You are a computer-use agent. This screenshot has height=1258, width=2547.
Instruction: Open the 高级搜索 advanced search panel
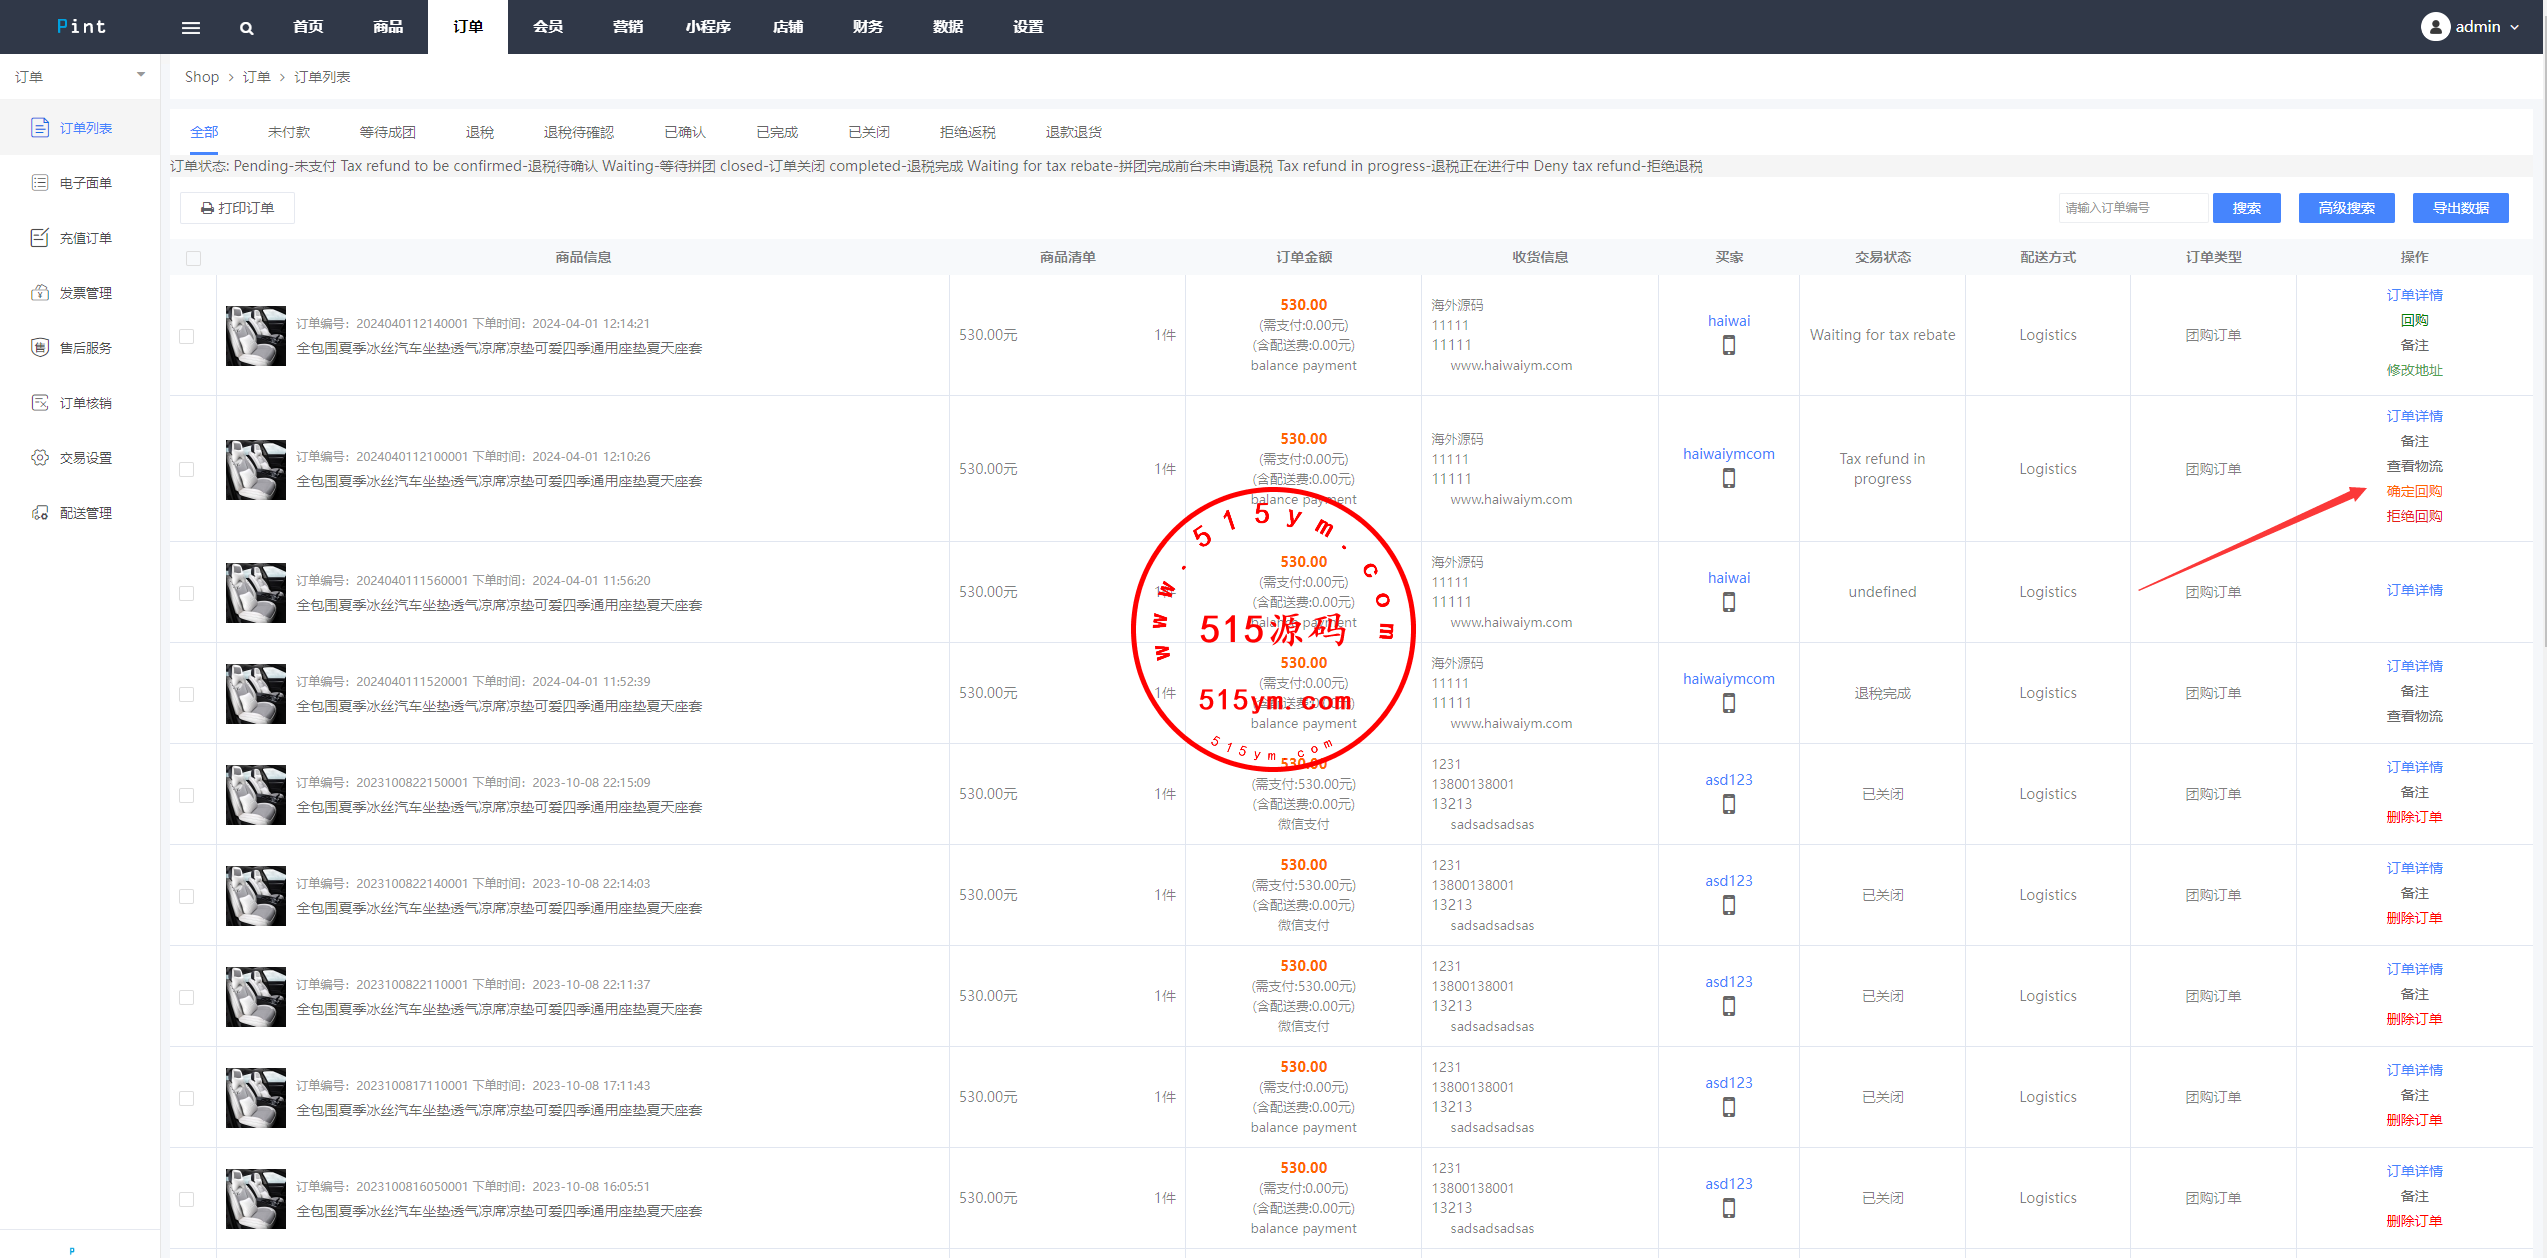pos(2346,208)
